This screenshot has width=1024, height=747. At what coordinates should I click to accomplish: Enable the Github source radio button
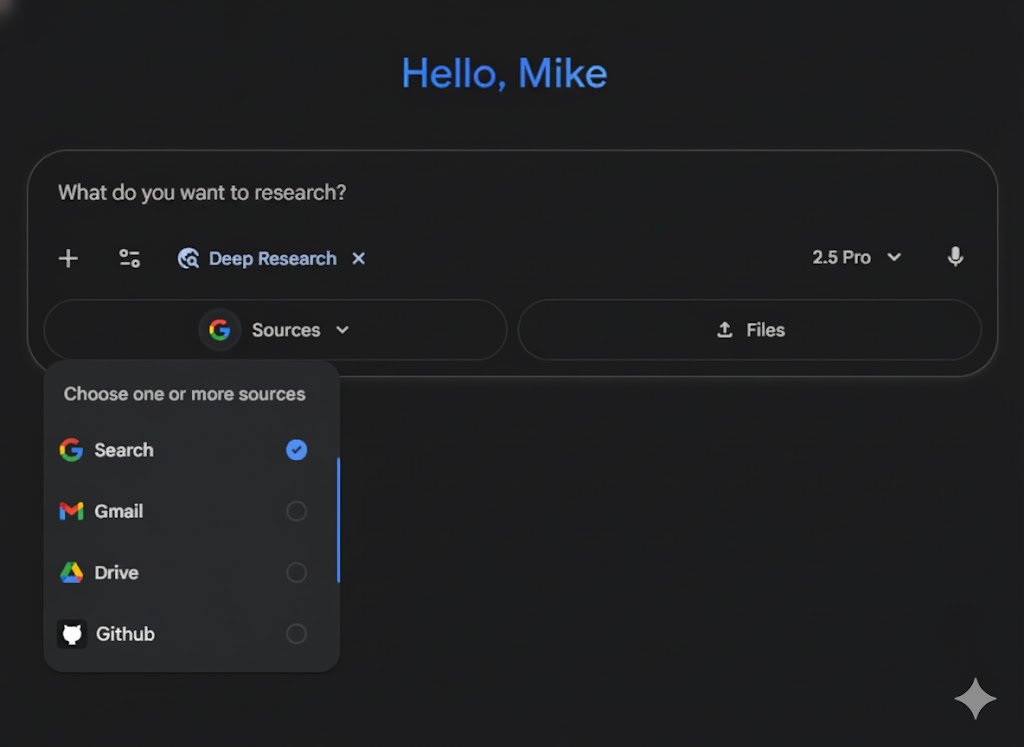tap(296, 634)
